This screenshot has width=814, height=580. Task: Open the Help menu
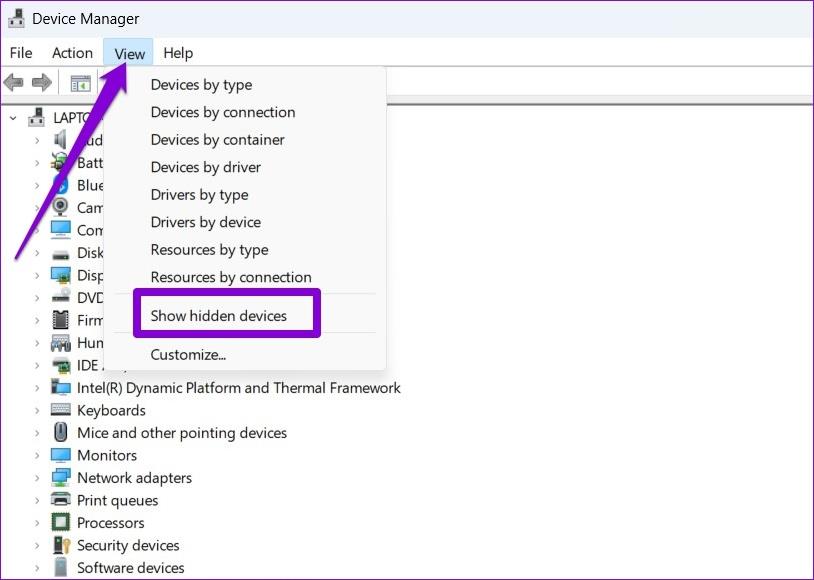click(x=178, y=53)
